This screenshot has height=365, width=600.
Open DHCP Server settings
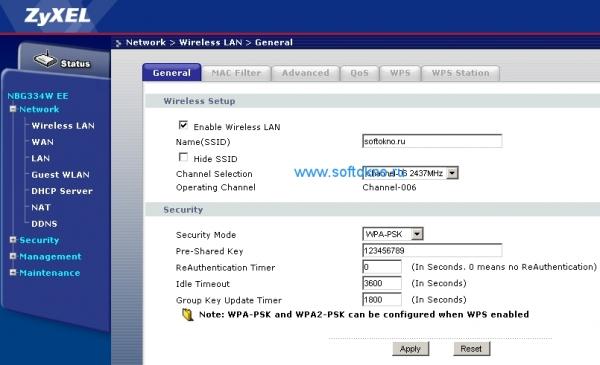point(62,191)
